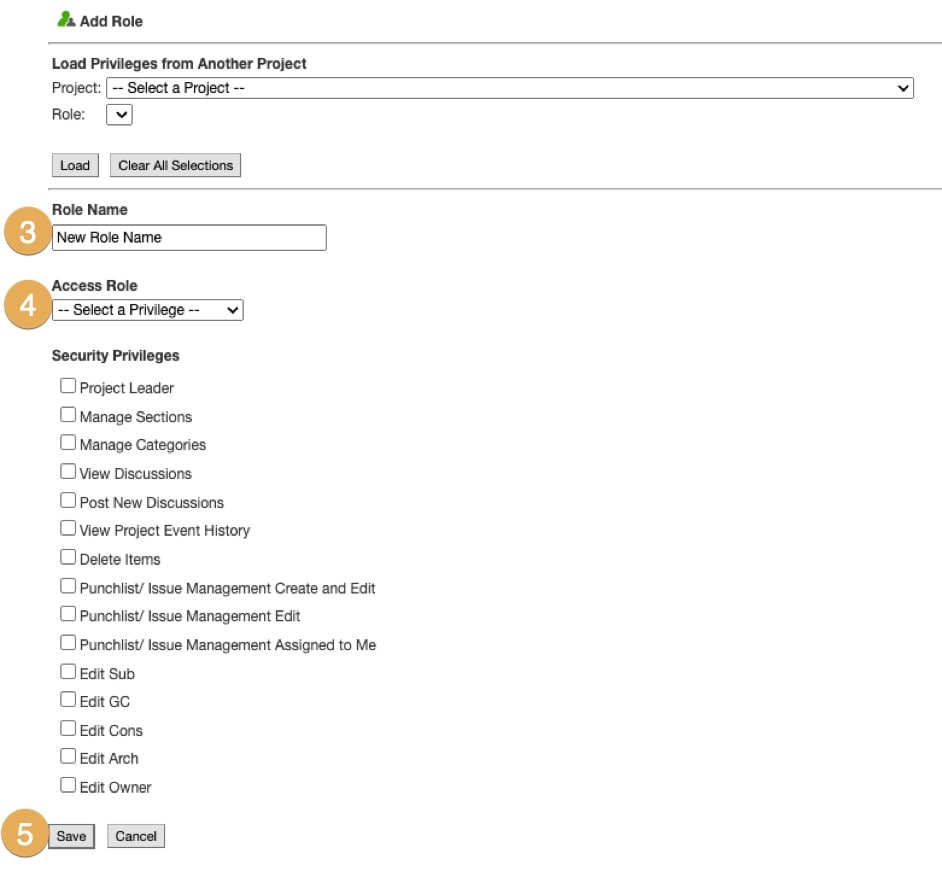942x871 pixels.
Task: Click the green Add Role users icon
Action: pyautogui.click(x=67, y=20)
